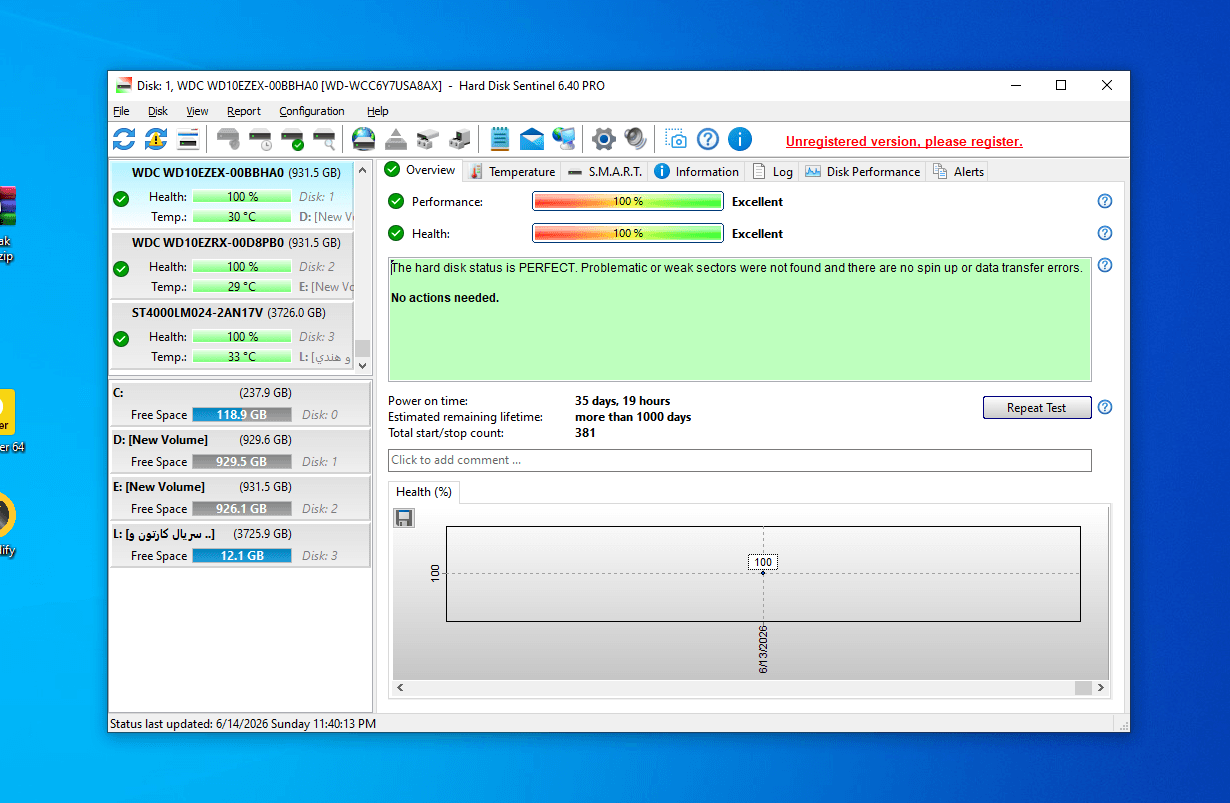Image resolution: width=1230 pixels, height=803 pixels.
Task: Click the gray disk icon with clock
Action: pos(260,139)
